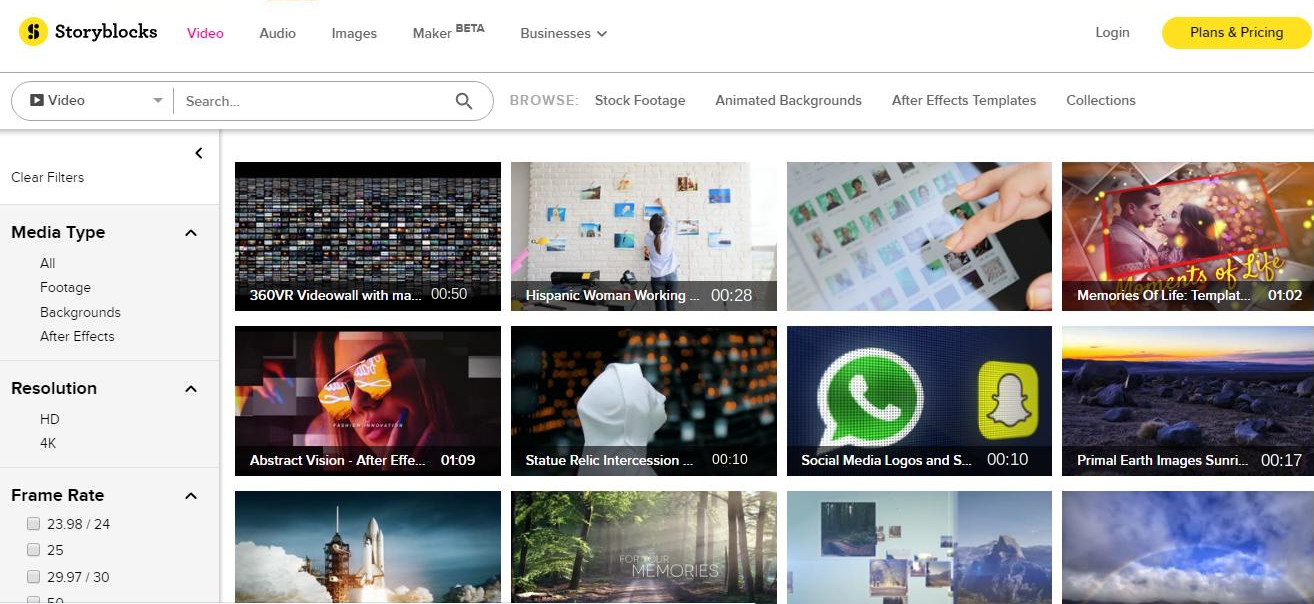Click the Plans & Pricing button
The image size is (1314, 604).
(x=1236, y=32)
